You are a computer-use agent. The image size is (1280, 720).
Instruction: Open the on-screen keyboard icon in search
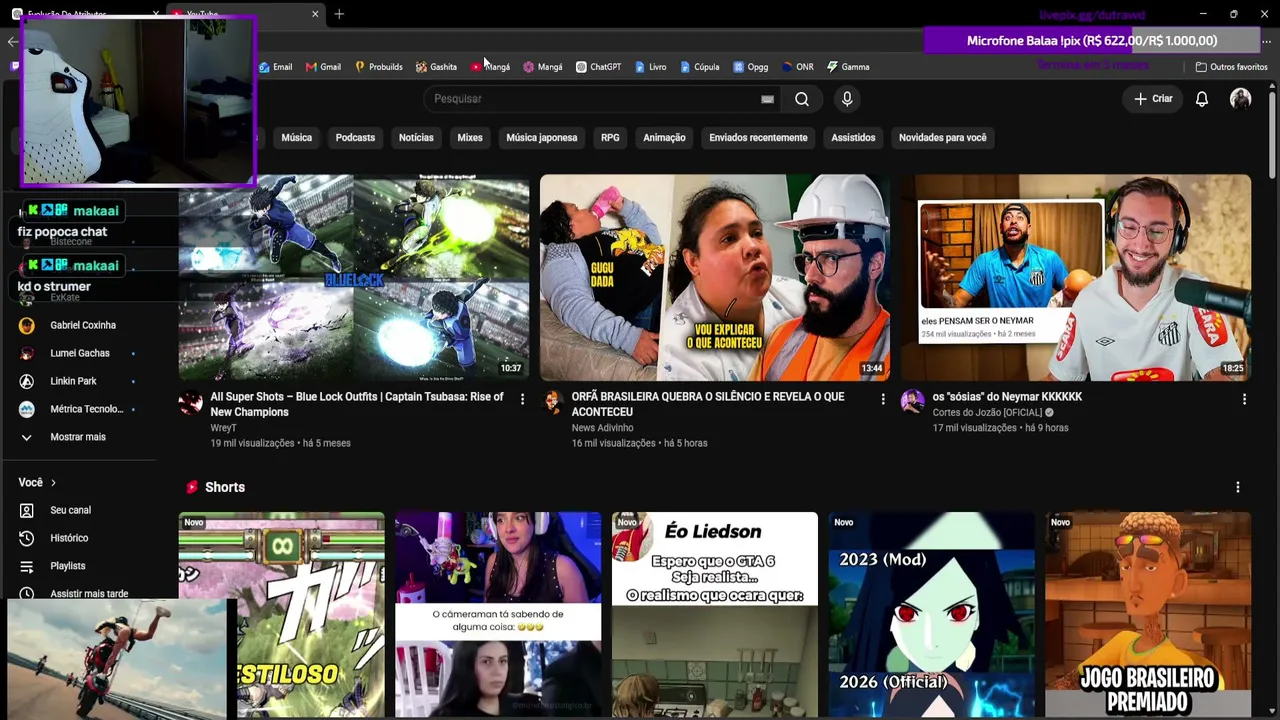767,99
